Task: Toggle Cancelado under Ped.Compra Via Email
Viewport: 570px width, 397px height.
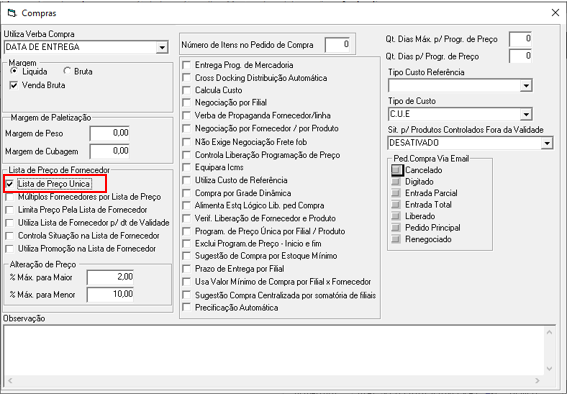Action: click(x=396, y=170)
